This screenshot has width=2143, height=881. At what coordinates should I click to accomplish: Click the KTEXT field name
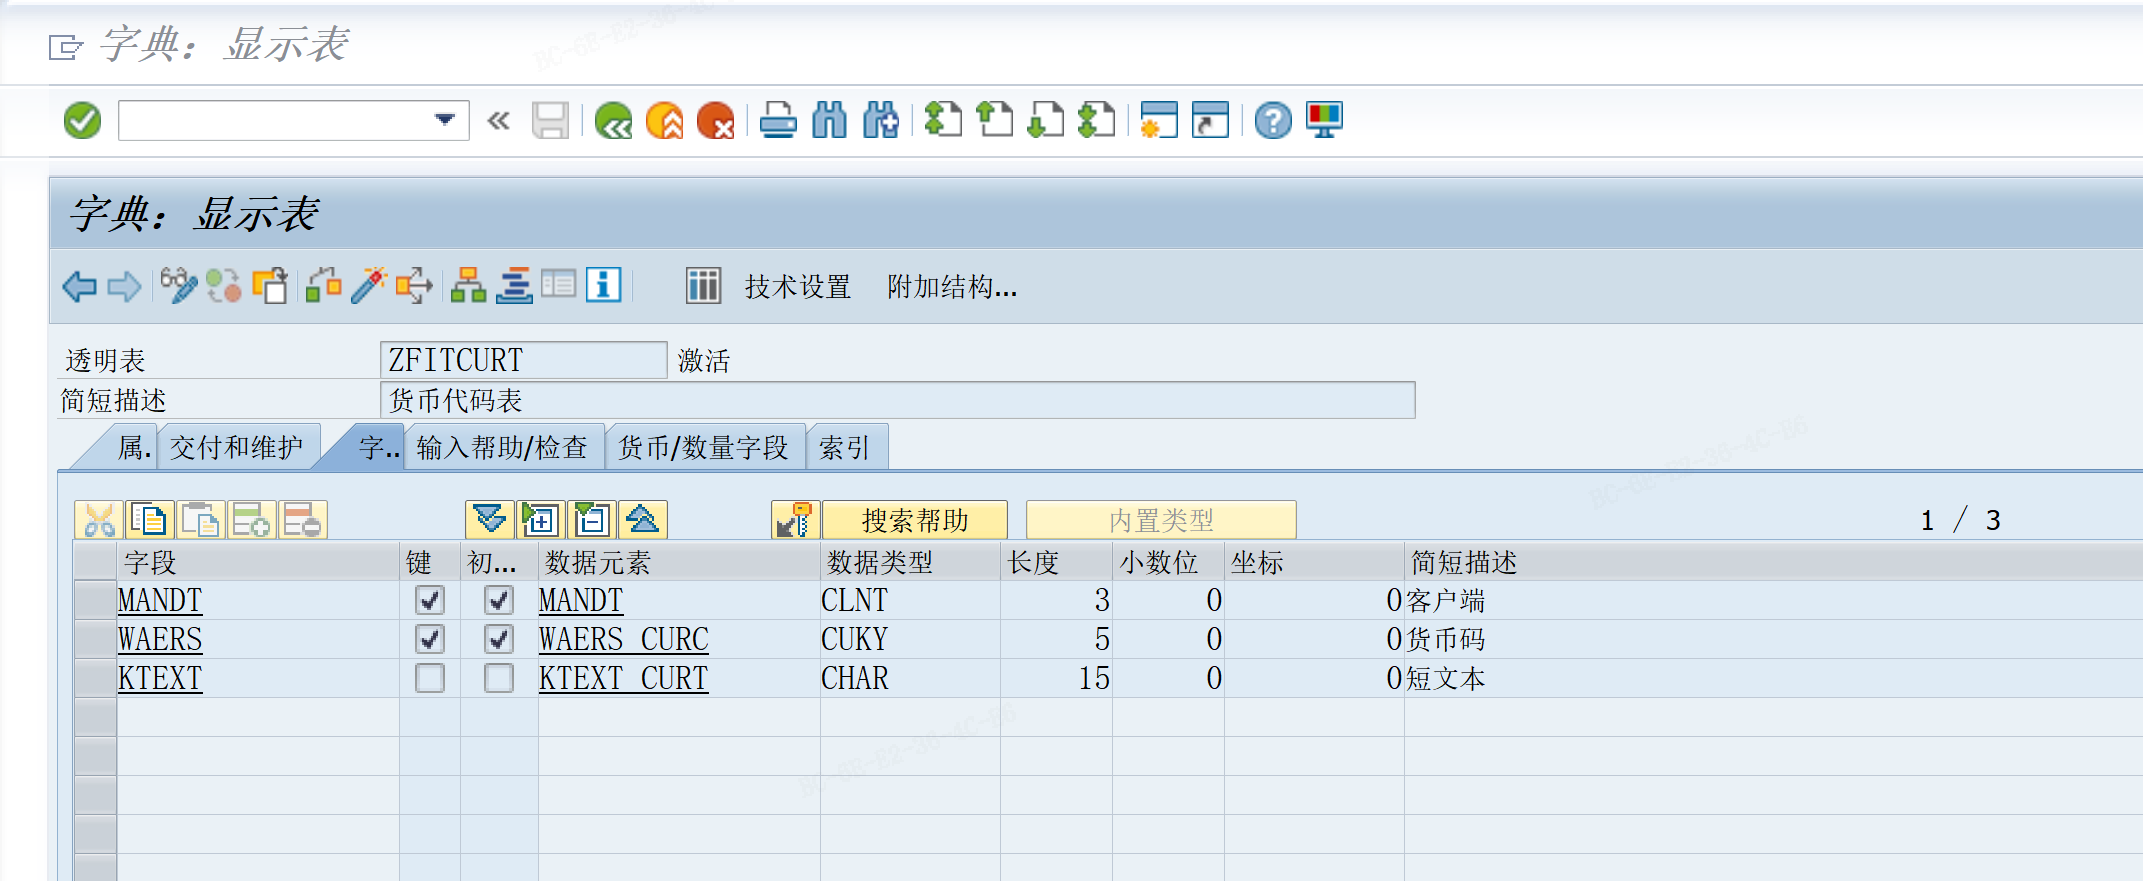pos(160,678)
